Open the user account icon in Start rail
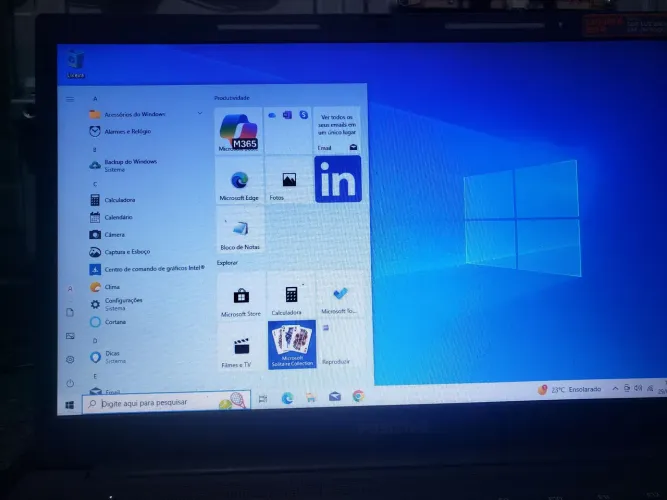The width and height of the screenshot is (667, 500). (70, 289)
